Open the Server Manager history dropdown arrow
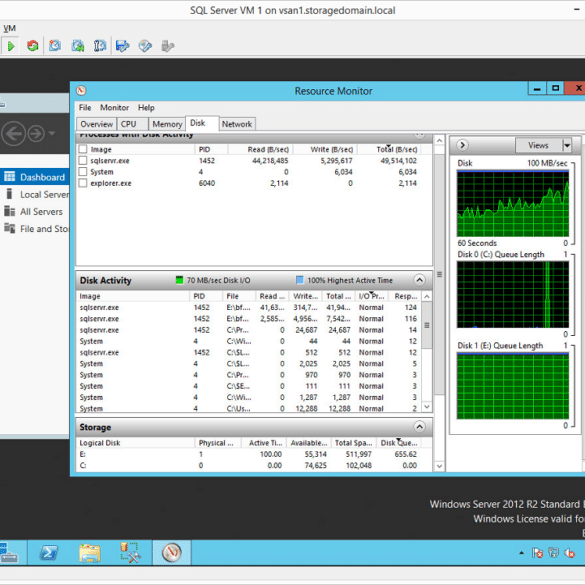Viewport: 585px width, 585px height. point(52,133)
